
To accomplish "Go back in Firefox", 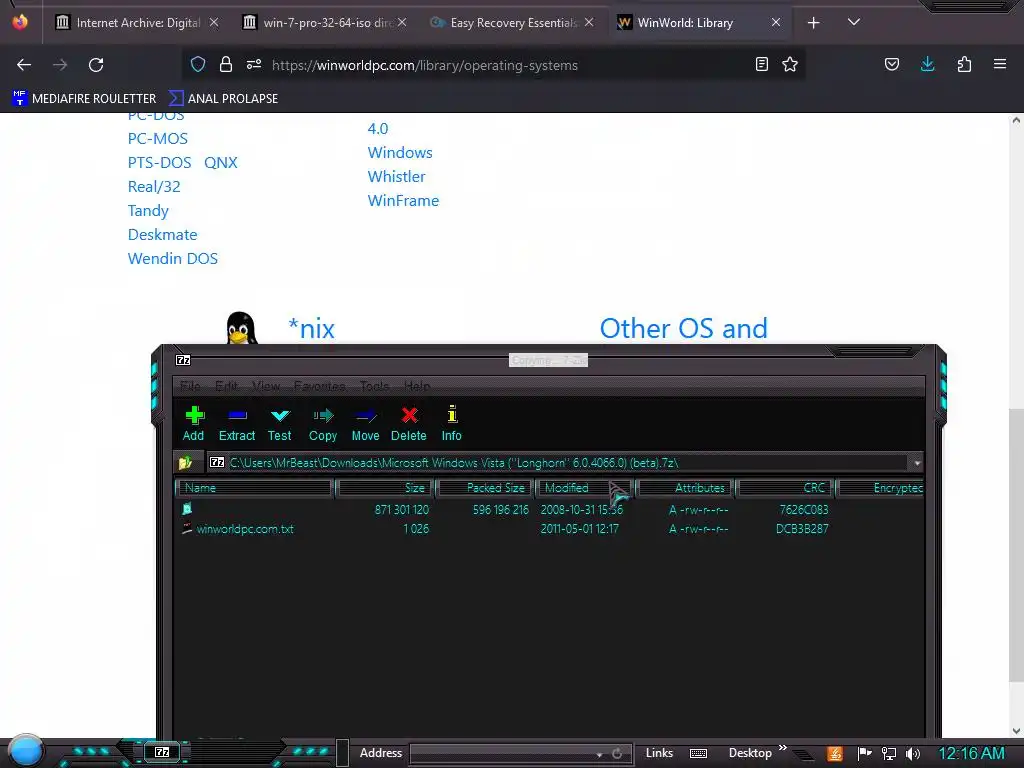I will tap(24, 65).
